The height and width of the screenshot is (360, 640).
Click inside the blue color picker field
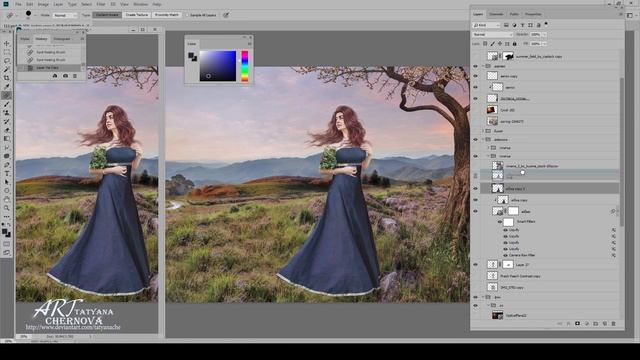coord(218,66)
